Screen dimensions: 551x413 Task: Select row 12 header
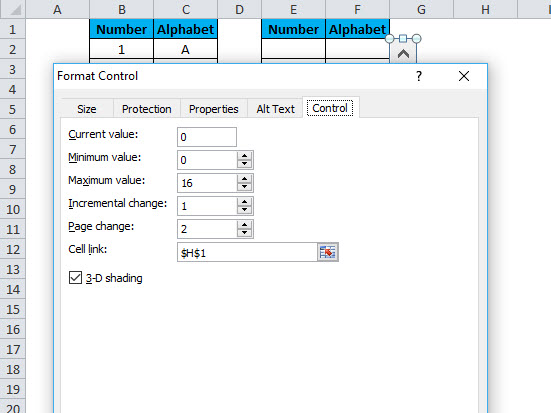(13, 250)
